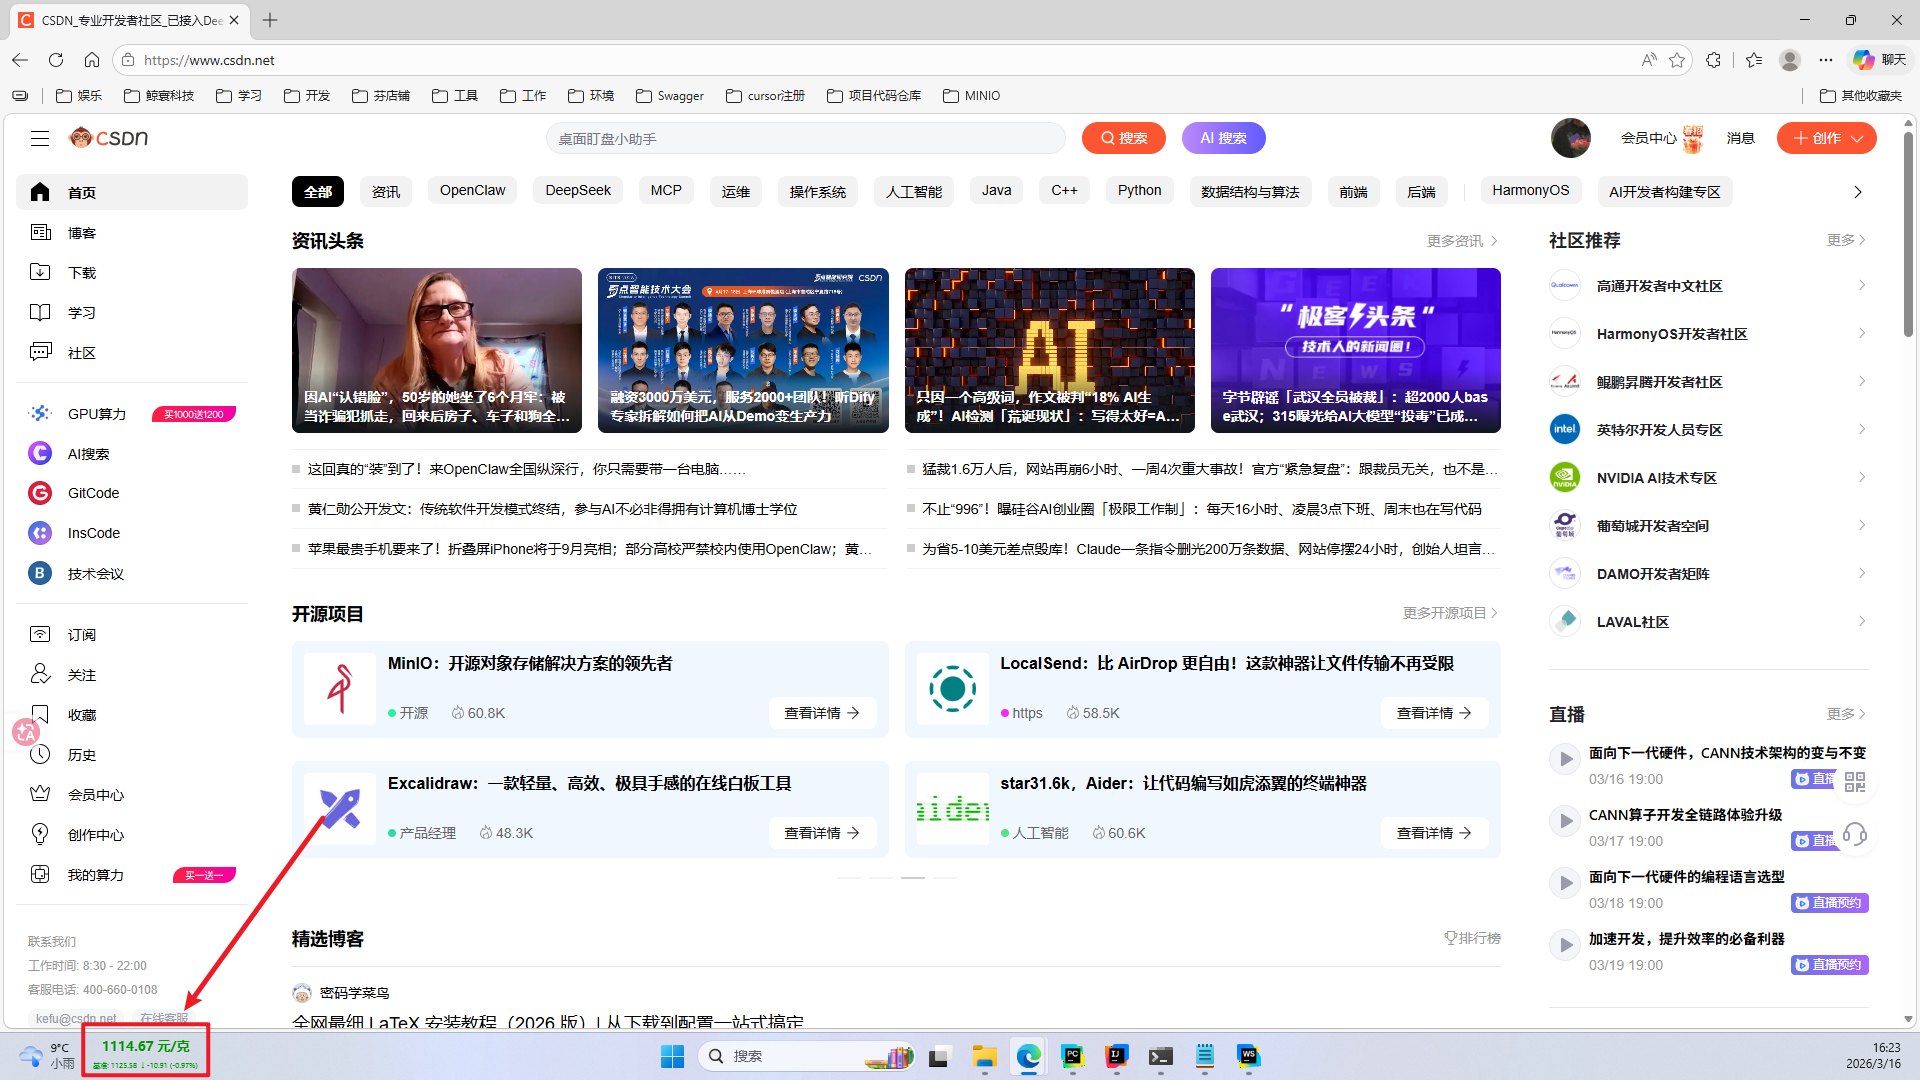This screenshot has height=1080, width=1920.
Task: Open File Explorer from the taskbar
Action: tap(984, 1056)
